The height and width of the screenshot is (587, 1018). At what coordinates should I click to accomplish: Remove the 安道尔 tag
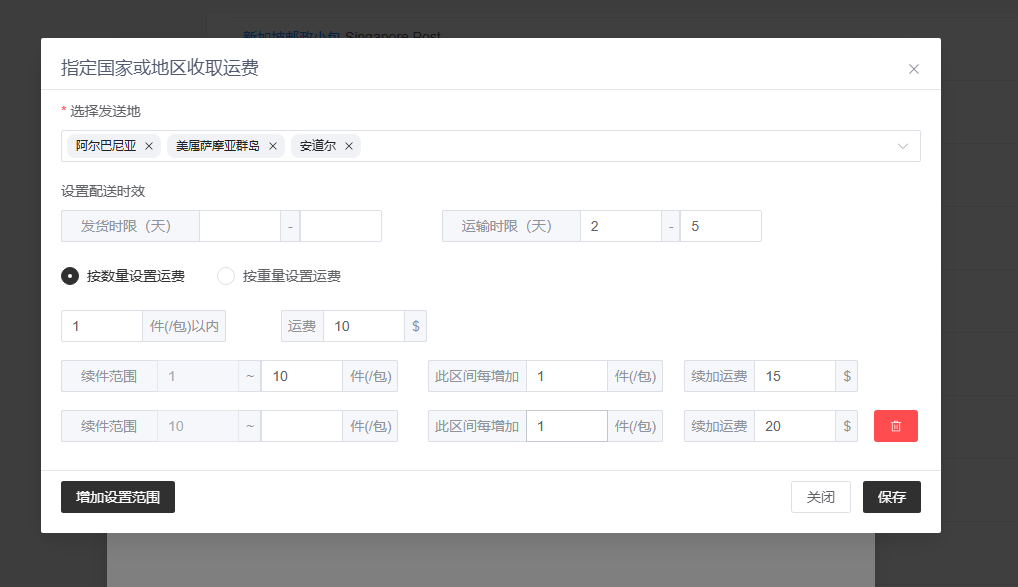[349, 146]
